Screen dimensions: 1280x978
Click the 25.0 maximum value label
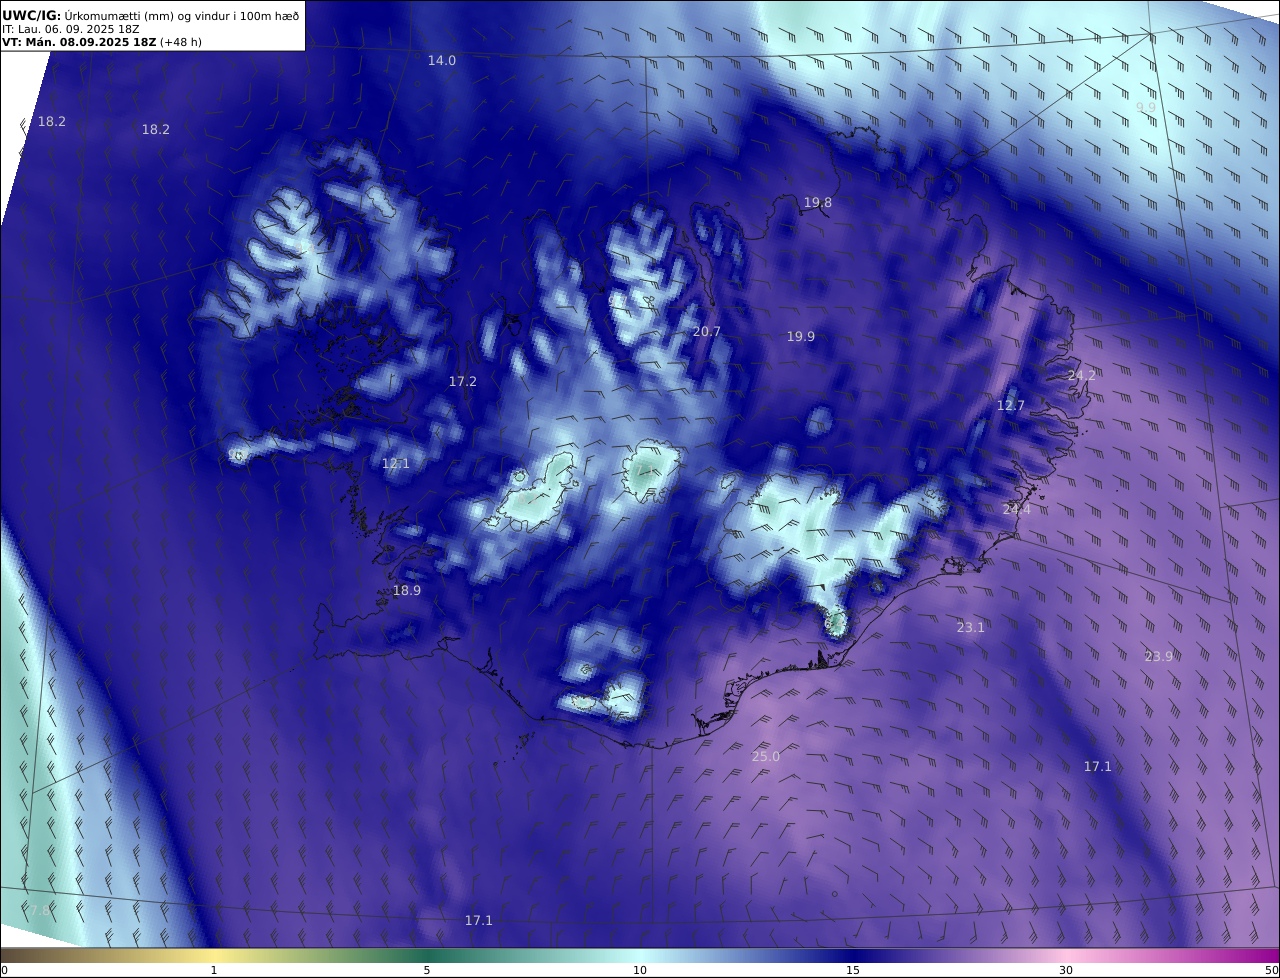tap(766, 756)
